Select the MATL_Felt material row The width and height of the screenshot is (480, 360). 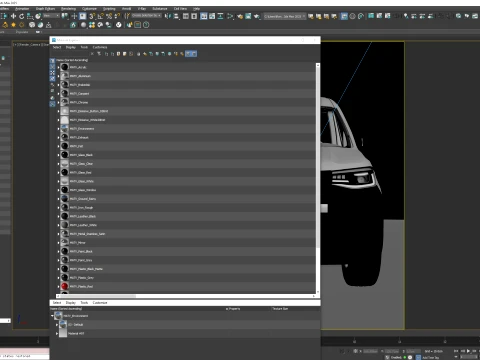tap(186, 146)
